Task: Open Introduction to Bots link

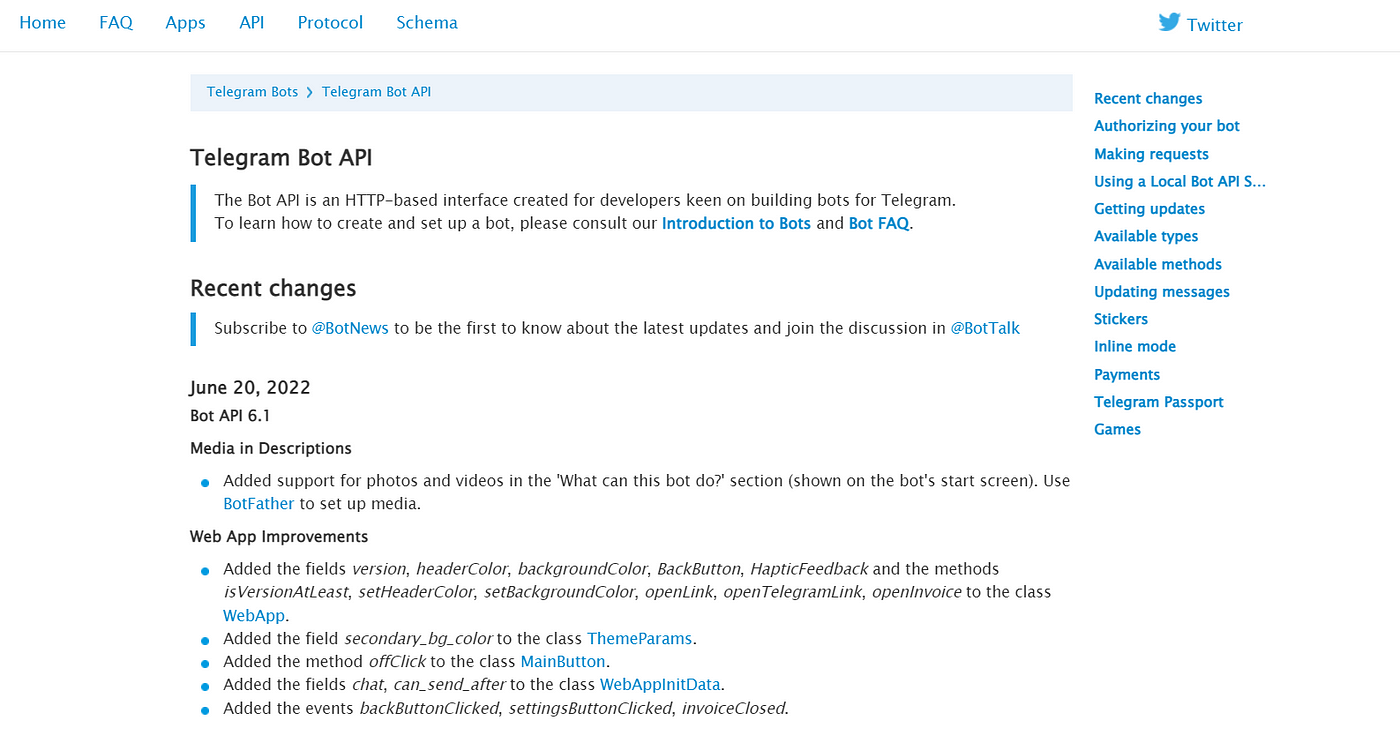Action: tap(736, 223)
